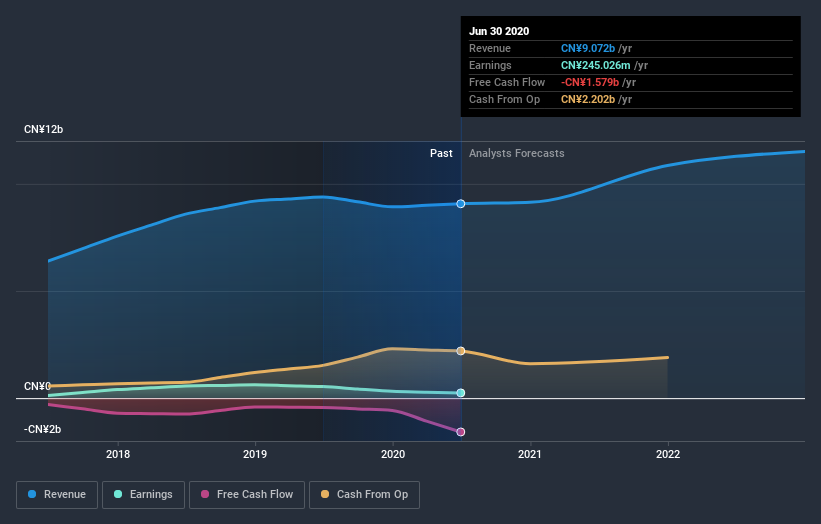Image resolution: width=821 pixels, height=524 pixels.
Task: Click the CN¥245.026m earnings value in tooltip
Action: pos(596,65)
